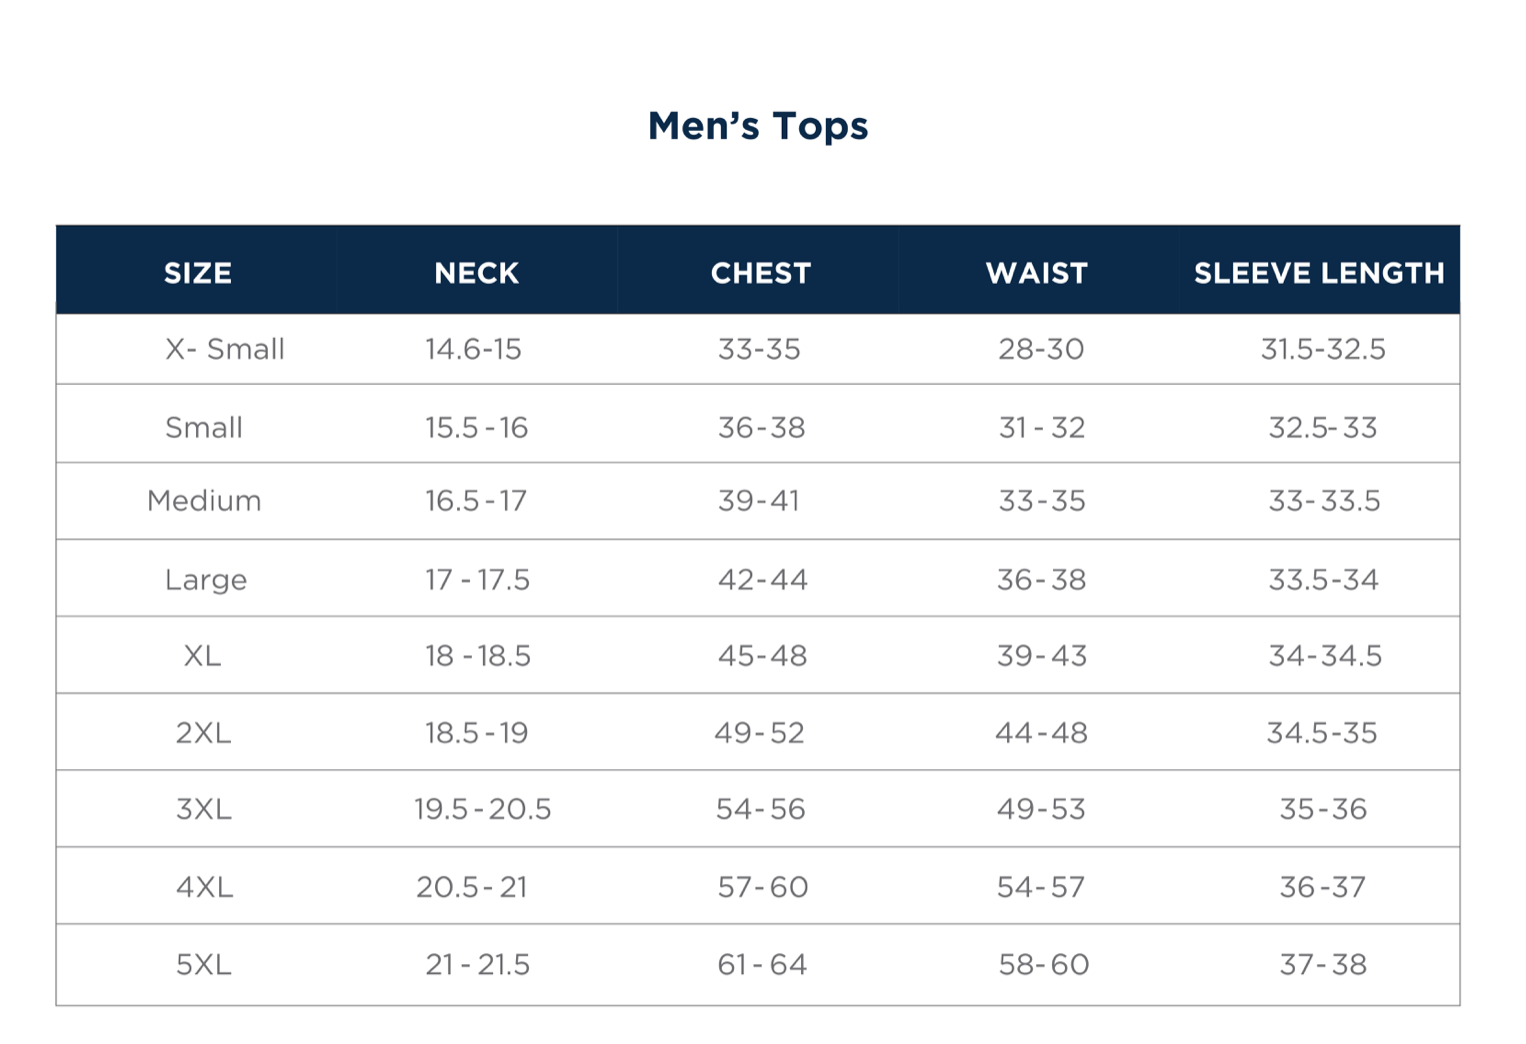Select XL sleeve length value 34-34.5
The image size is (1526, 1044).
(1325, 656)
